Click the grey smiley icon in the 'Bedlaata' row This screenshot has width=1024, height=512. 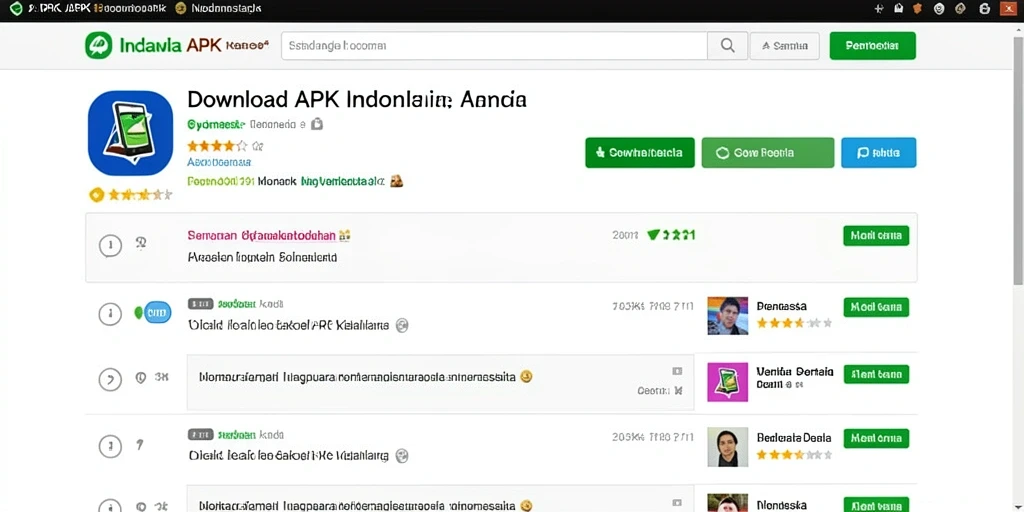pyautogui.click(x=402, y=456)
